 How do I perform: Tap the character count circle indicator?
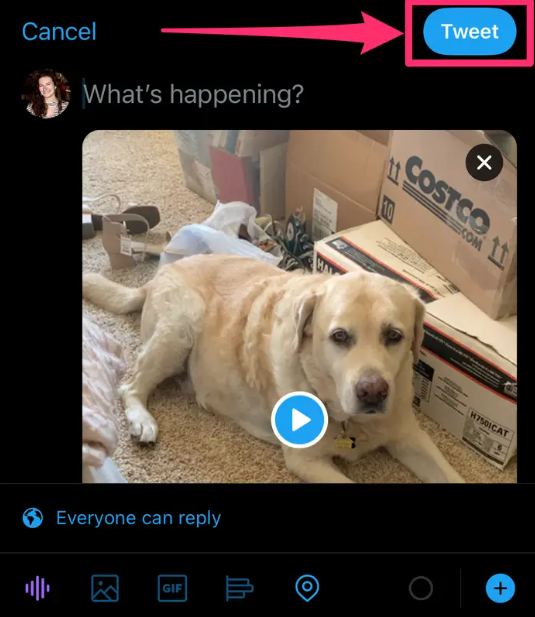(x=421, y=589)
